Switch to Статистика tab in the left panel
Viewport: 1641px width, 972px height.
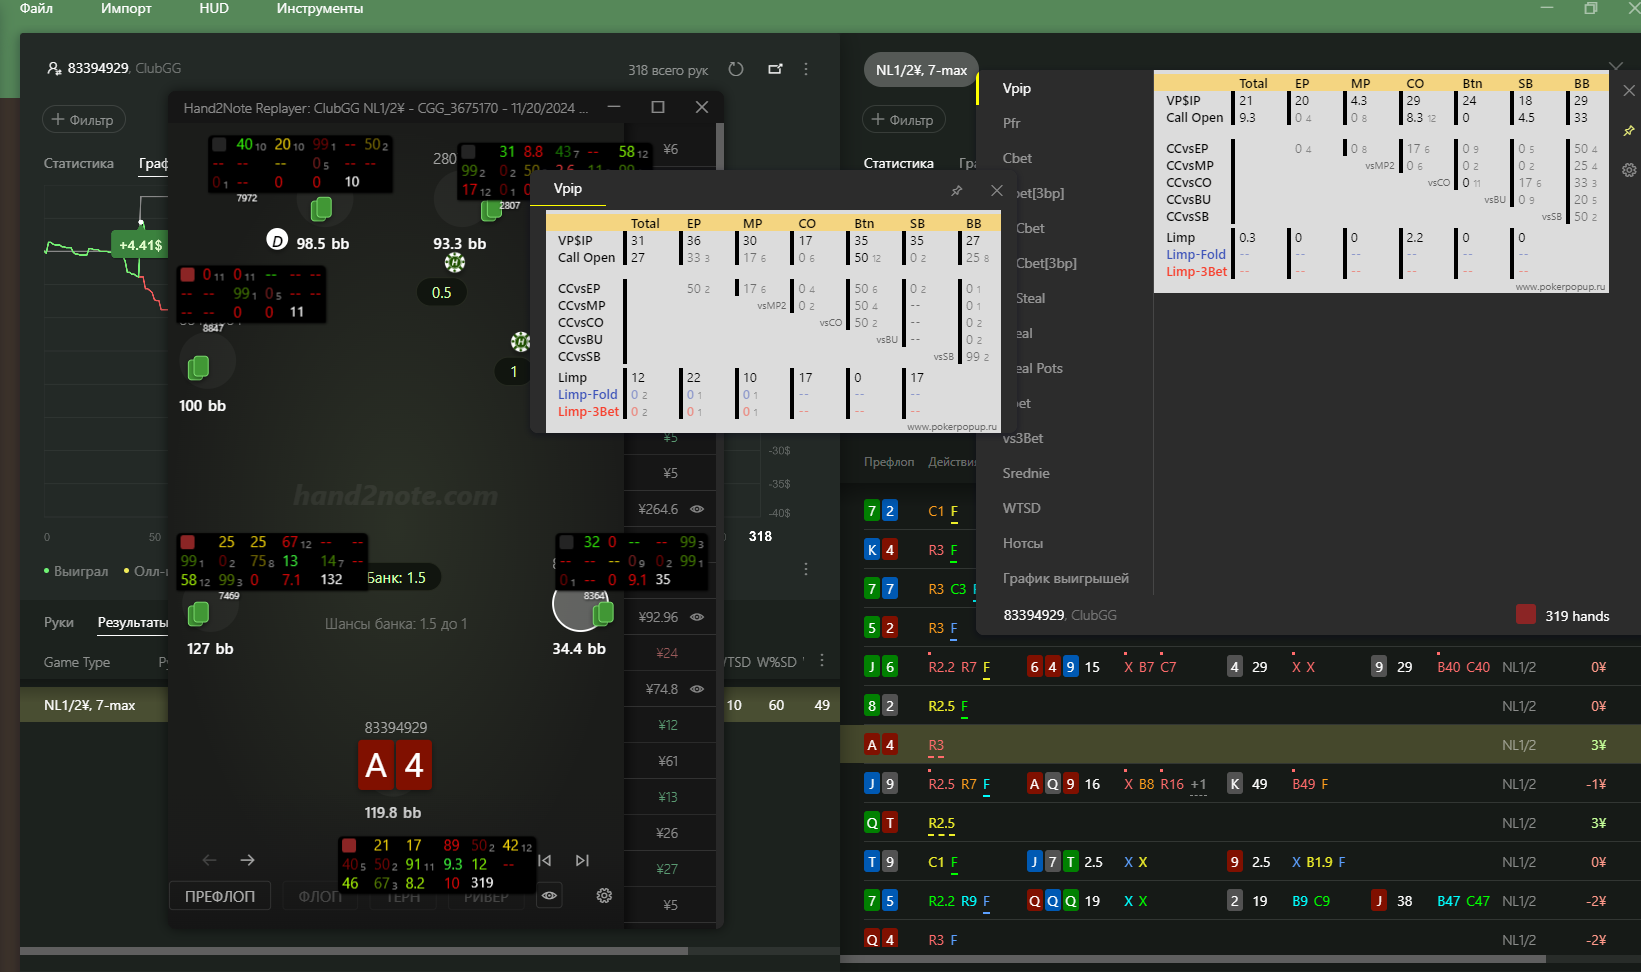click(x=79, y=163)
